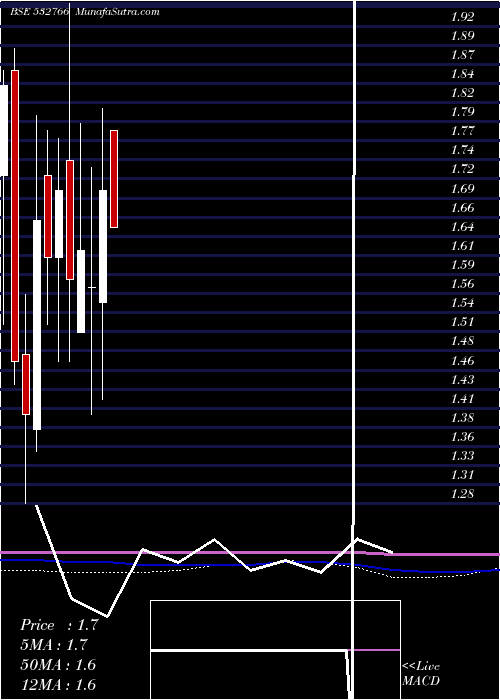The height and width of the screenshot is (700, 500).
Task: Click the 'BSE 532766' ticker label
Action: point(39,12)
